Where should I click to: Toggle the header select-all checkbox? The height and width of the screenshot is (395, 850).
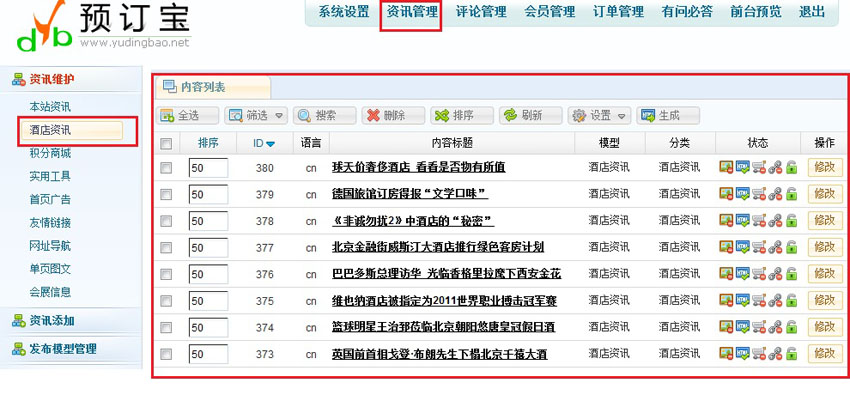(x=166, y=144)
